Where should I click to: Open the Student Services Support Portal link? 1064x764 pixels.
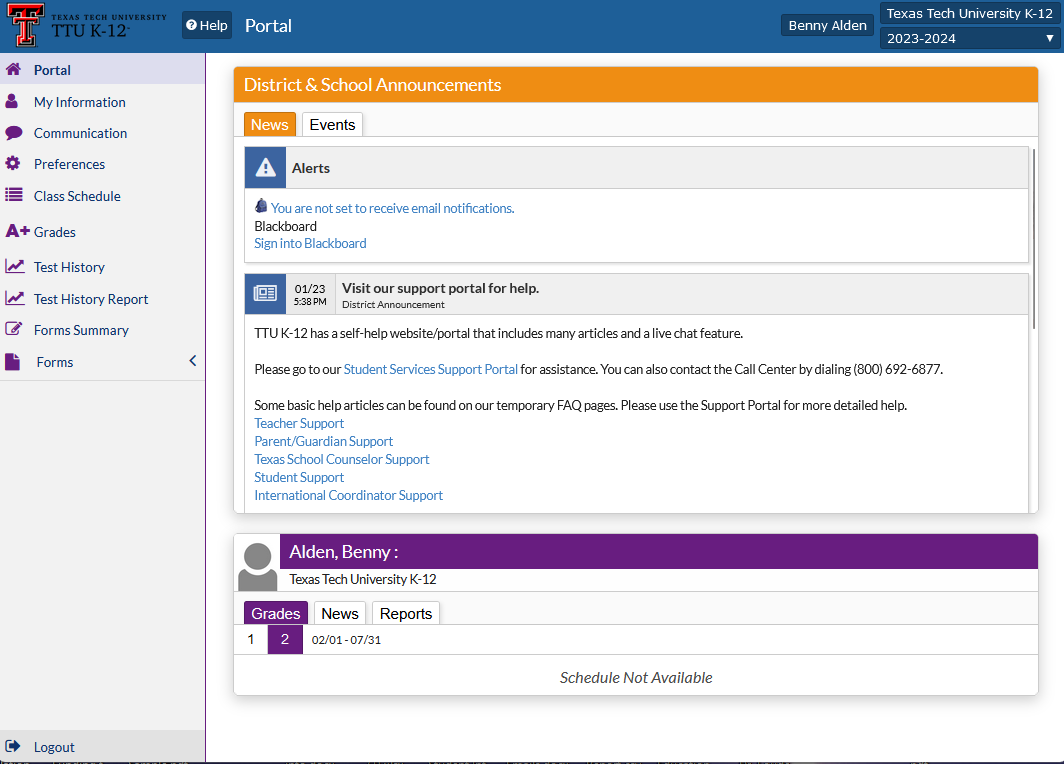430,368
